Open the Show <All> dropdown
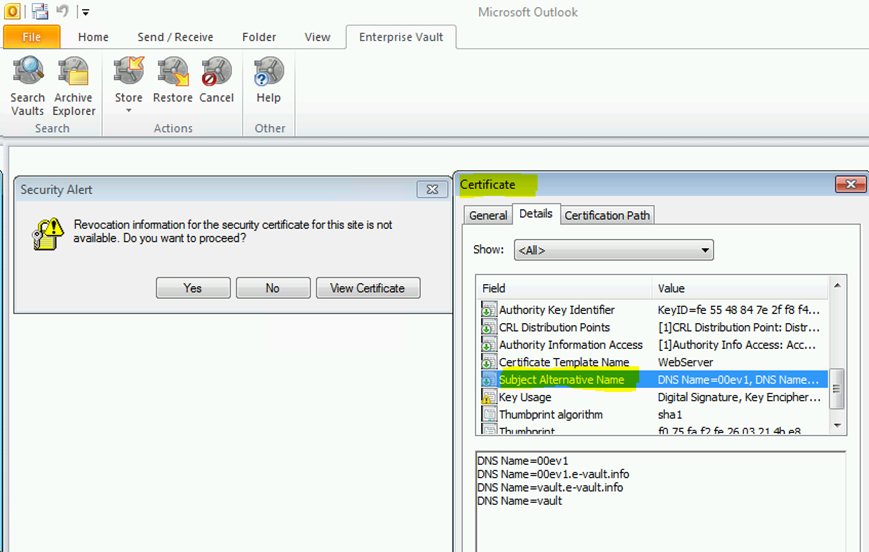Viewport: 869px width, 552px height. point(614,251)
